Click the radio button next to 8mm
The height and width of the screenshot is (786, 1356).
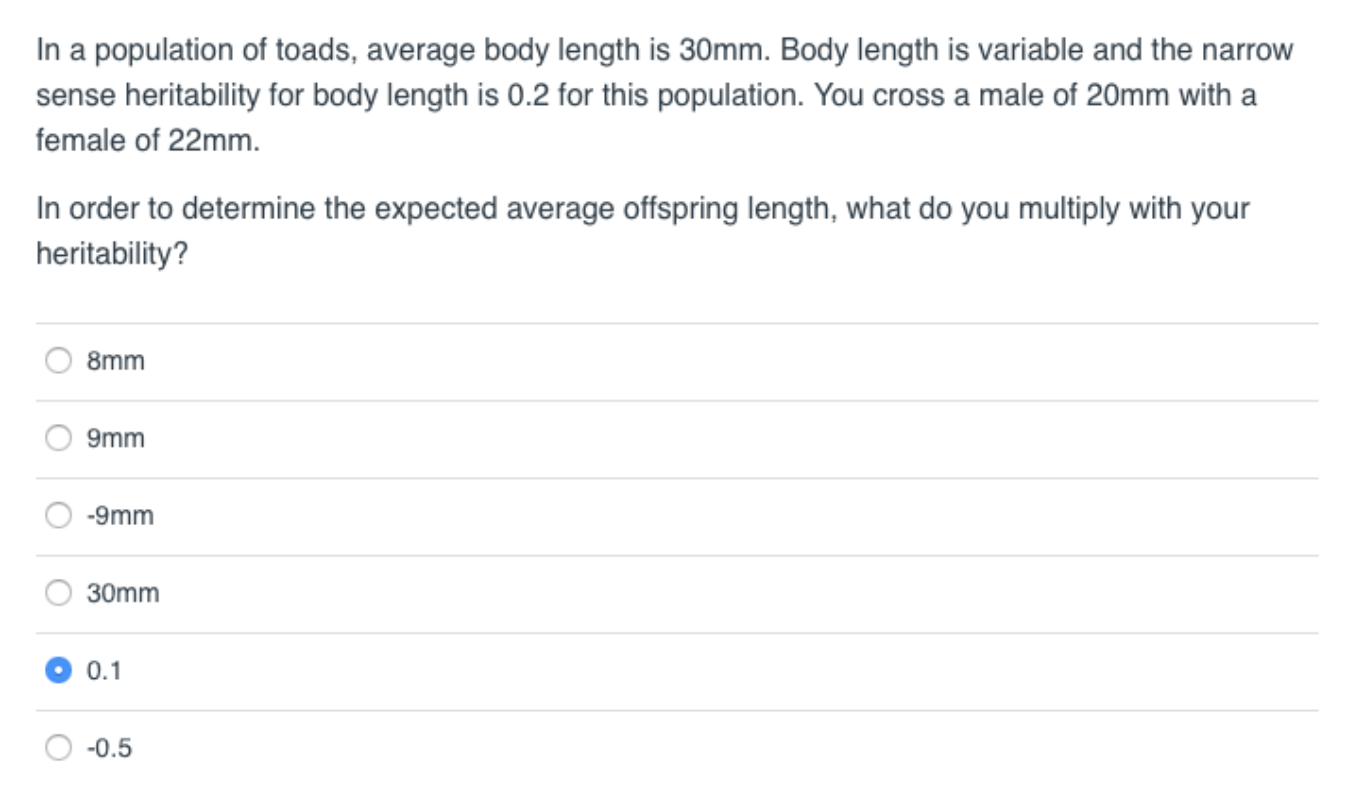tap(57, 360)
